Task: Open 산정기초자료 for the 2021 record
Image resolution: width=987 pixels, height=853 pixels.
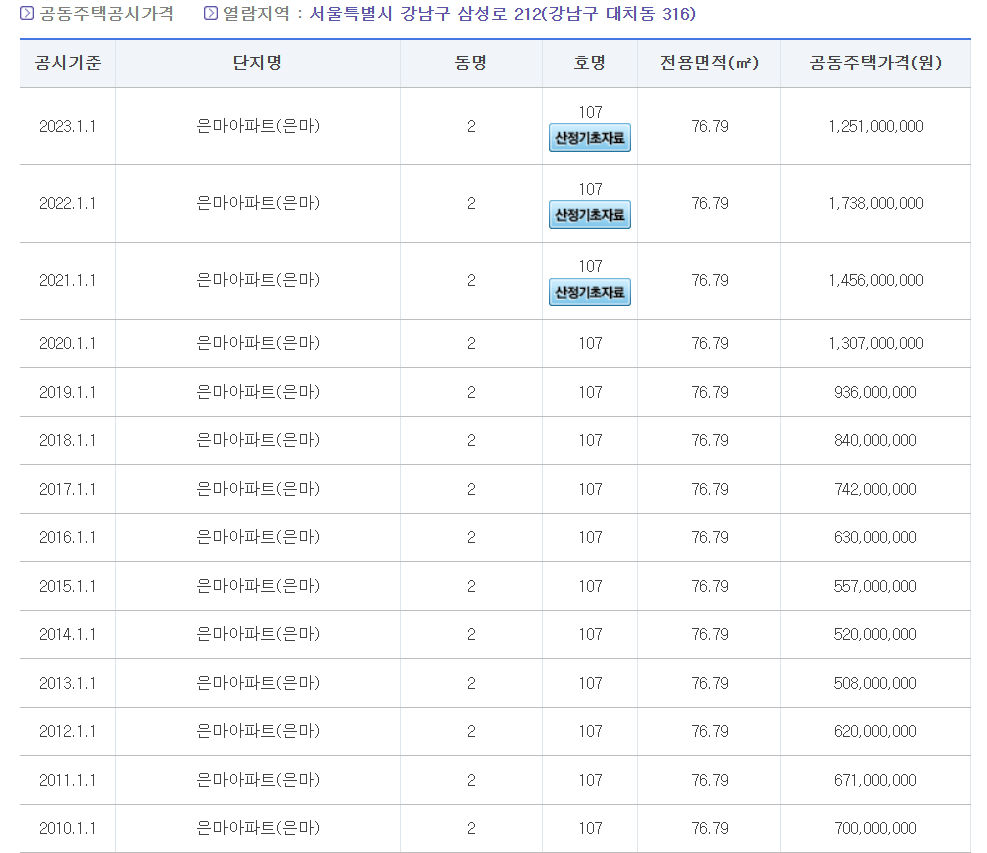Action: point(587,293)
